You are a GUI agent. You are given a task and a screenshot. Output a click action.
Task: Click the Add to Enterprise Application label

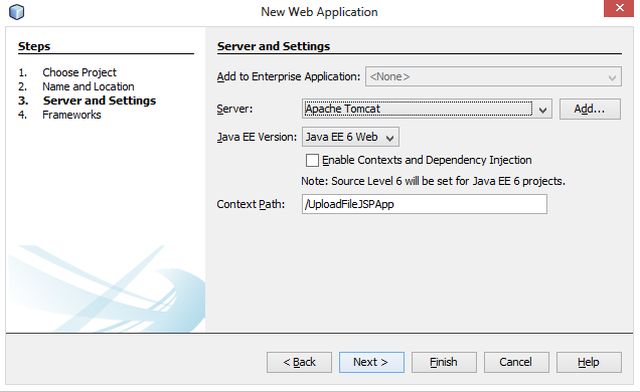click(289, 77)
